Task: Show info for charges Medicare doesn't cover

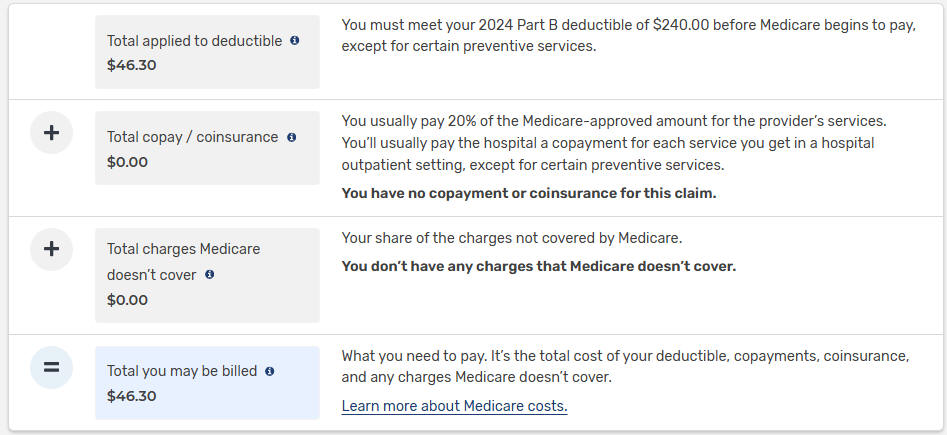Action: (209, 274)
